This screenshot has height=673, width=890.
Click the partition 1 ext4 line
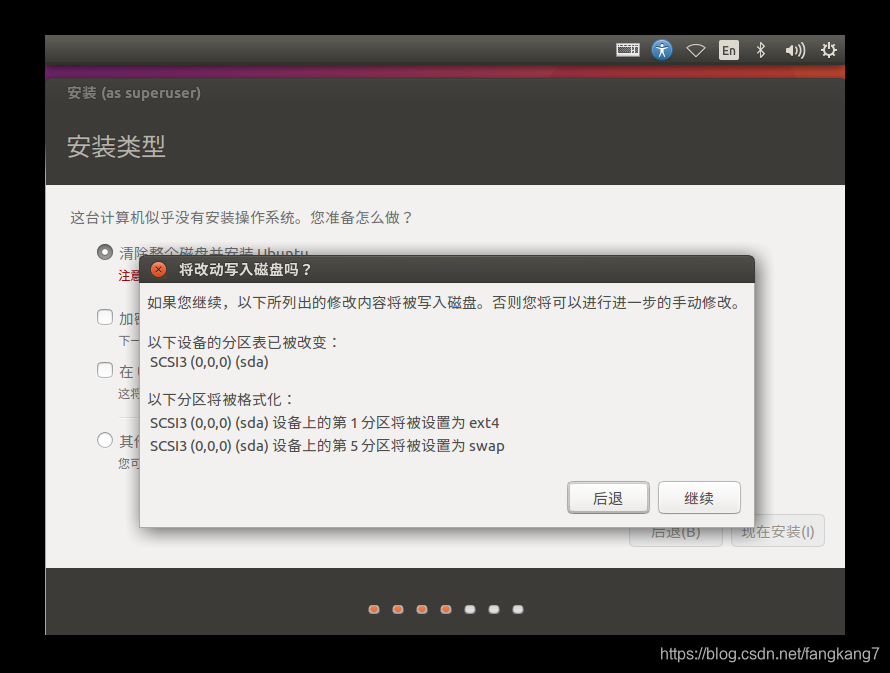(325, 423)
